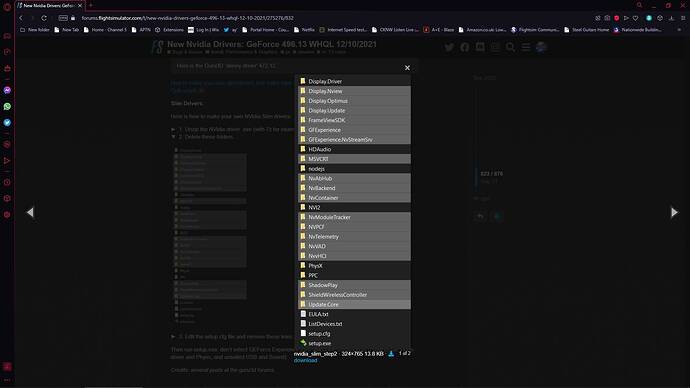
Task: Open Messenger in the sidebar
Action: [x=7, y=90]
